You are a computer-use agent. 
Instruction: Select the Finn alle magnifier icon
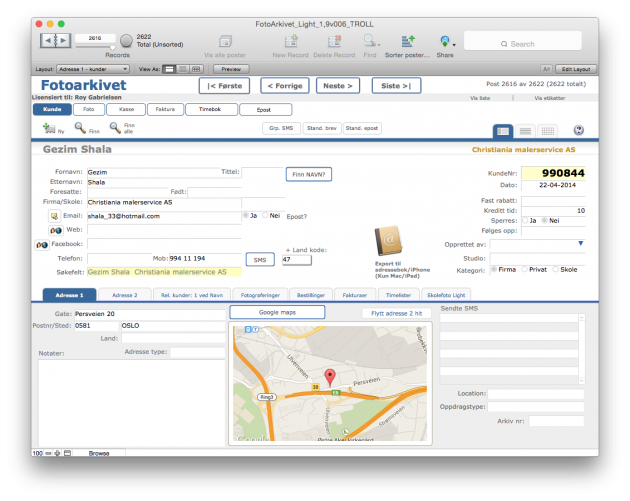[115, 128]
